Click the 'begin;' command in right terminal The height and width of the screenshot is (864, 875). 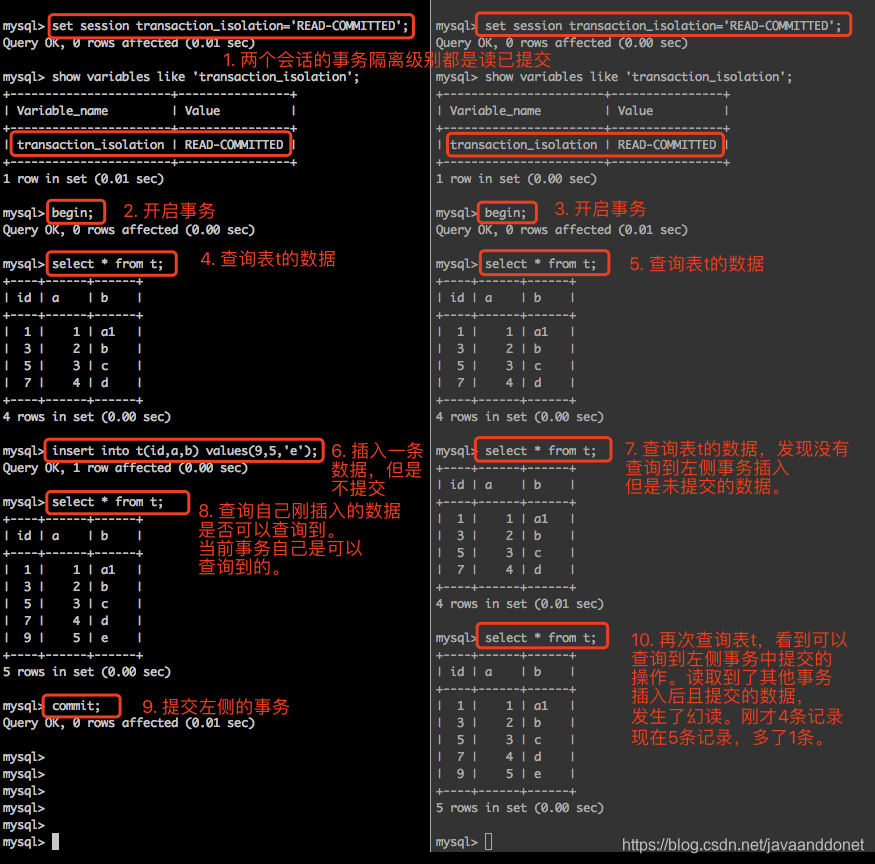[x=506, y=213]
